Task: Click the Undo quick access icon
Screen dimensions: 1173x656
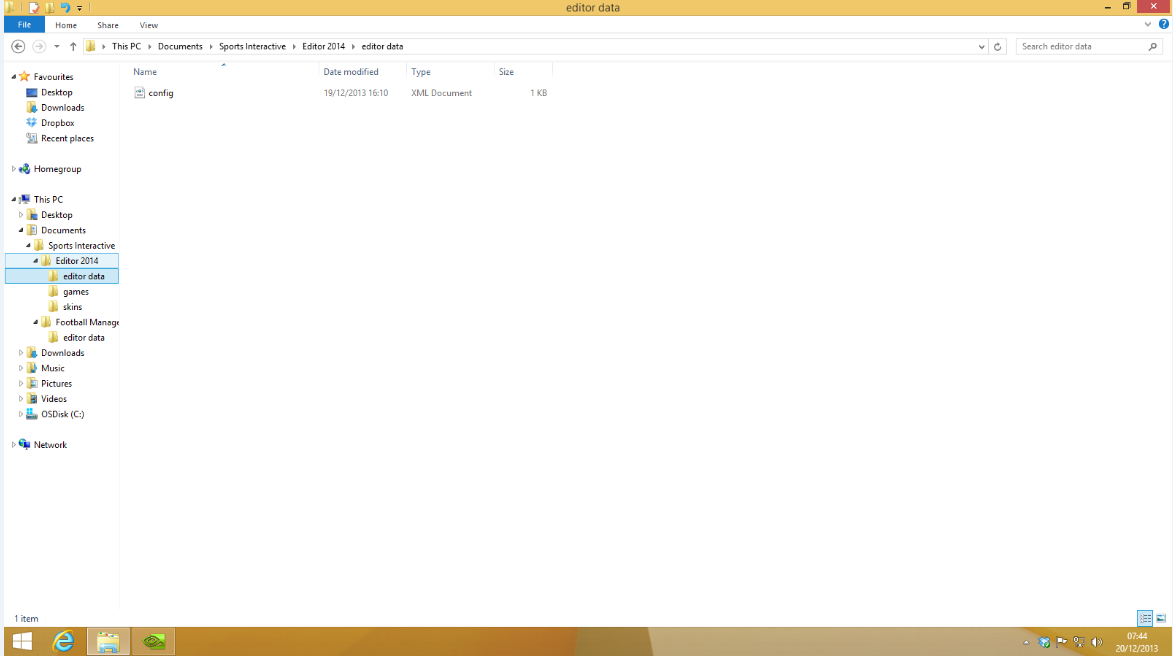Action: point(65,7)
